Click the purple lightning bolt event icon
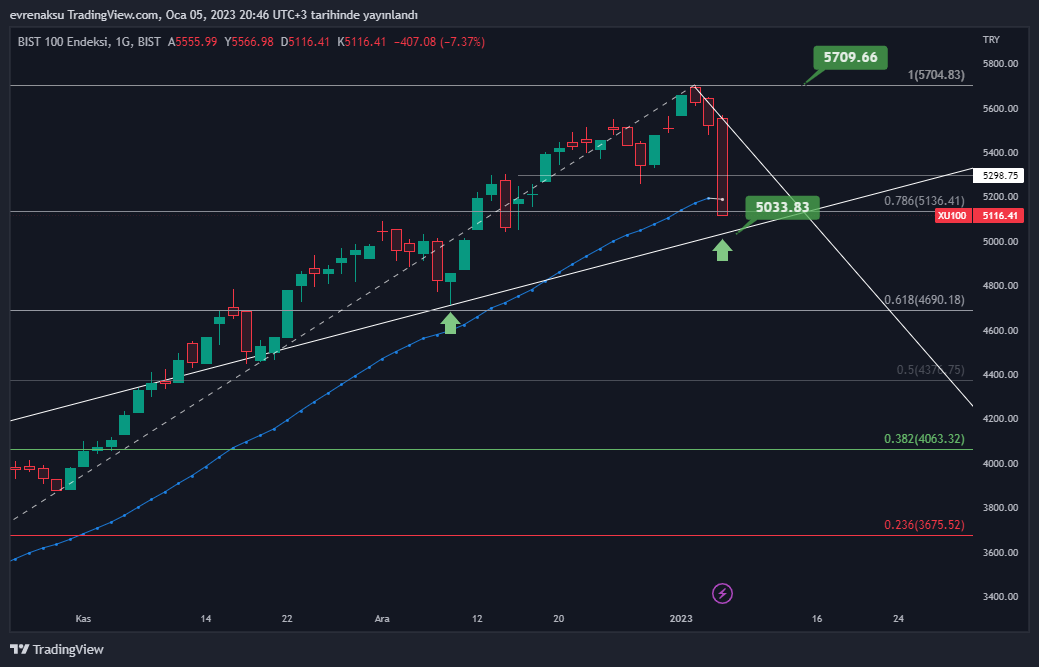The image size is (1039, 667). pos(722,593)
